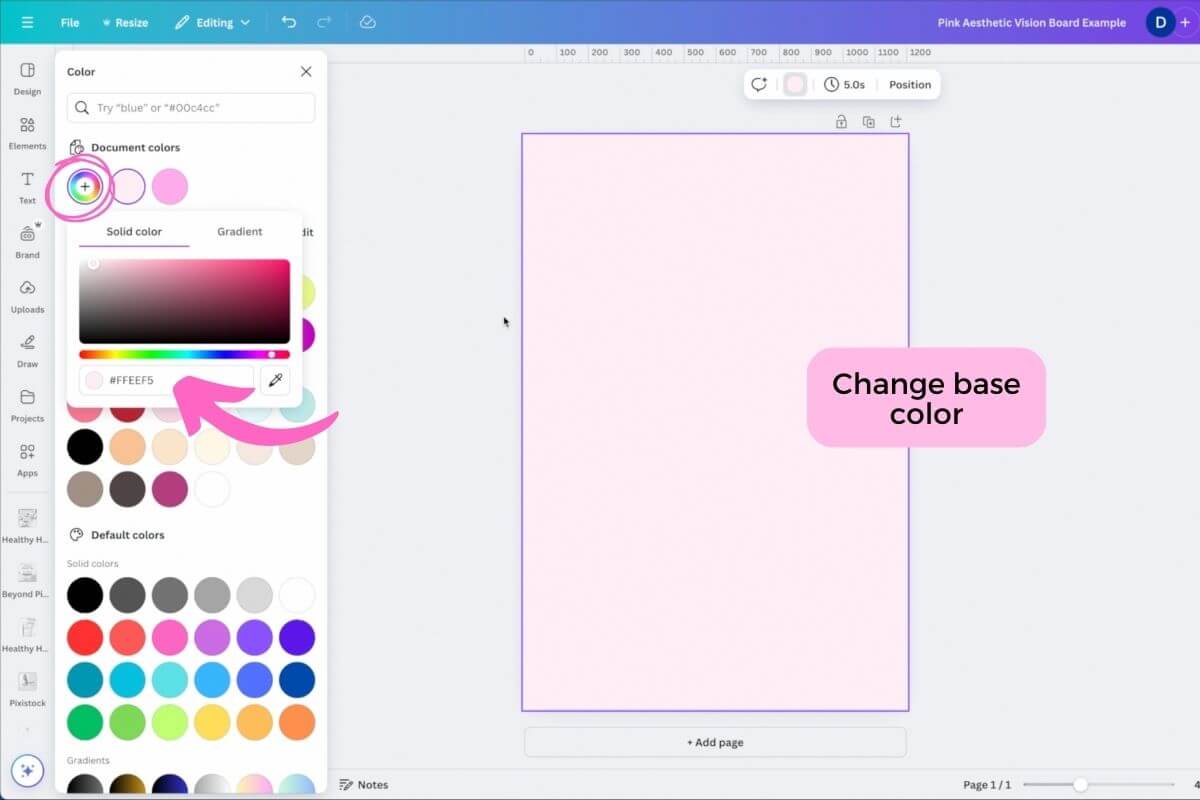The image size is (1200, 800).
Task: Click the undo arrow in top bar
Action: [289, 22]
